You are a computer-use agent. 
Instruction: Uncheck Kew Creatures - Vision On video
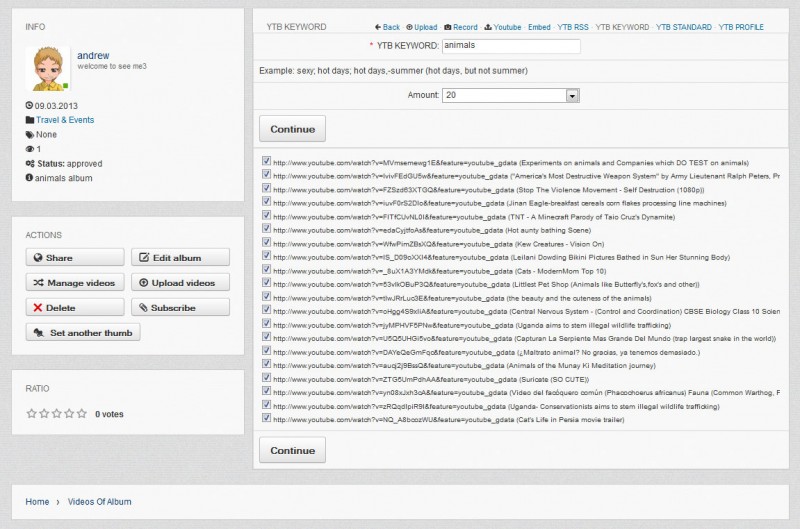point(266,242)
